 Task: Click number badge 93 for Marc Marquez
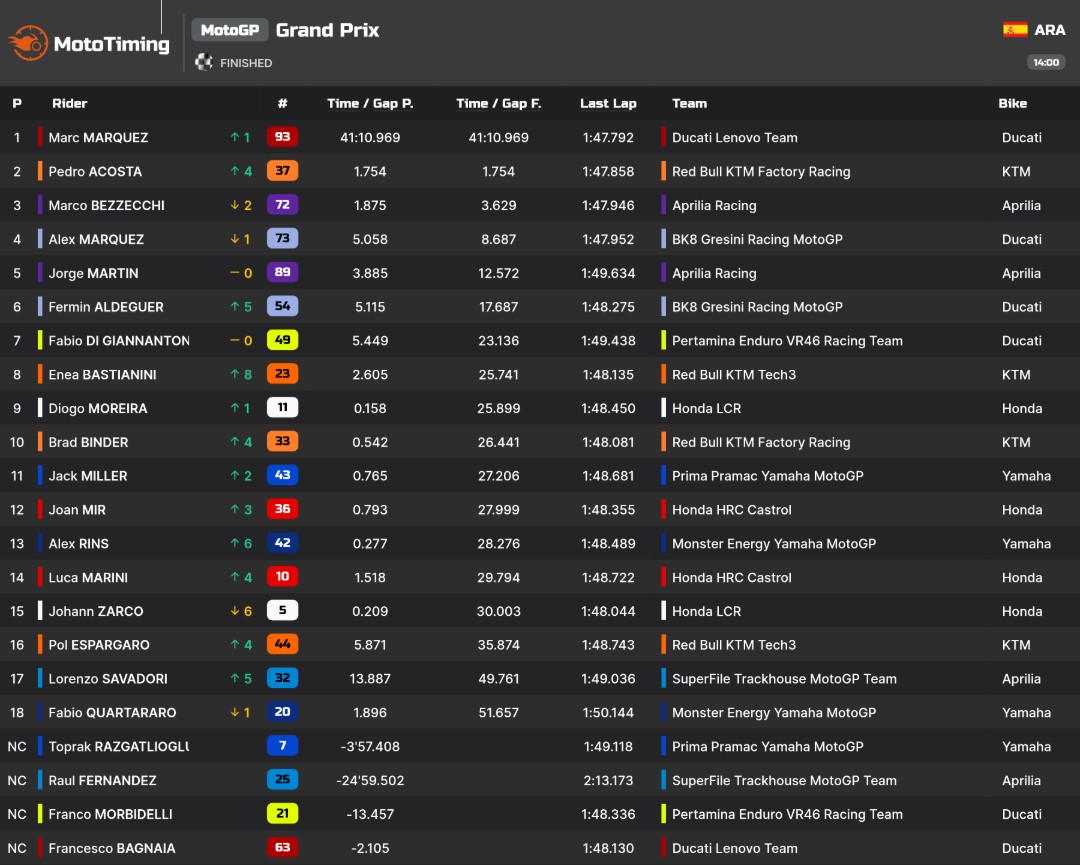point(282,136)
